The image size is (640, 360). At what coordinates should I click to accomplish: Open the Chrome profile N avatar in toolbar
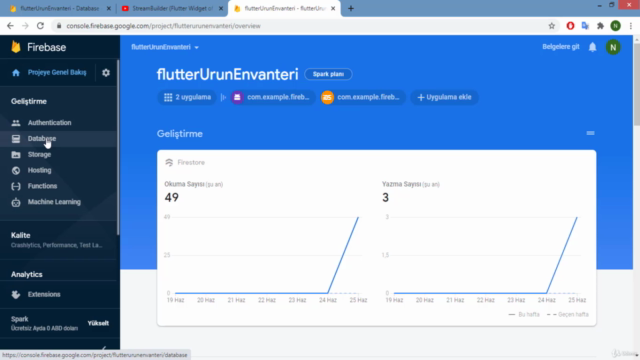coord(616,26)
